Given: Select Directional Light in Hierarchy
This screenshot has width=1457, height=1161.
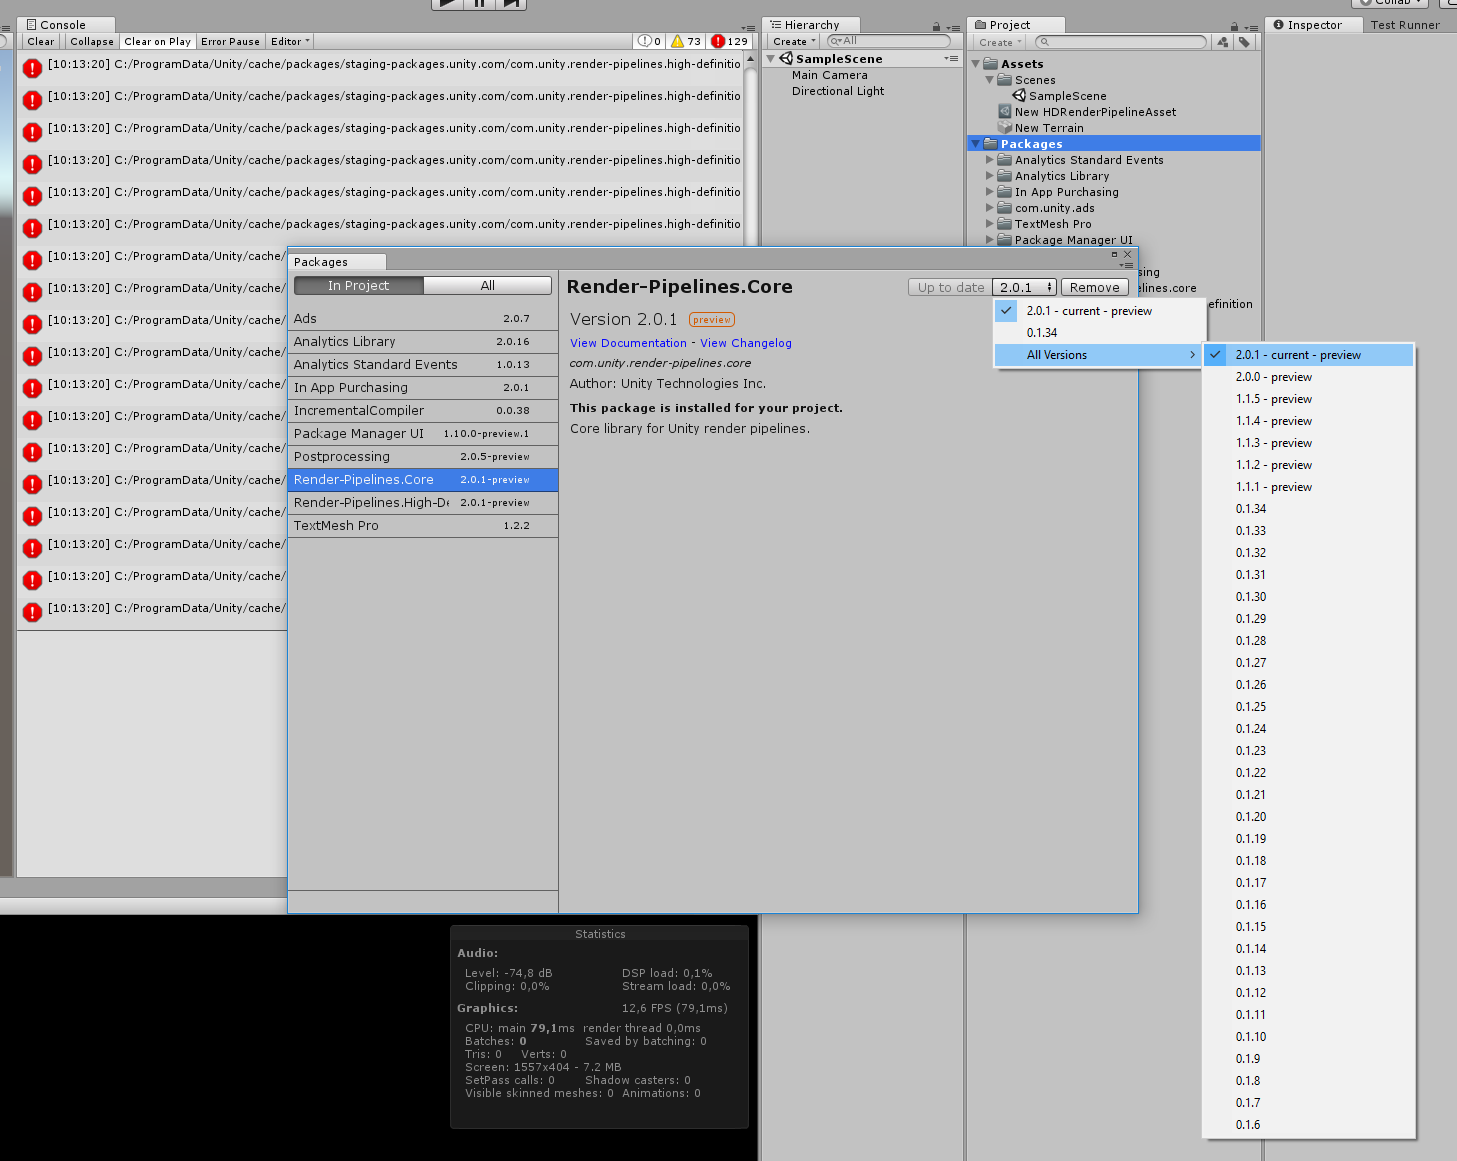Looking at the screenshot, I should click(838, 91).
